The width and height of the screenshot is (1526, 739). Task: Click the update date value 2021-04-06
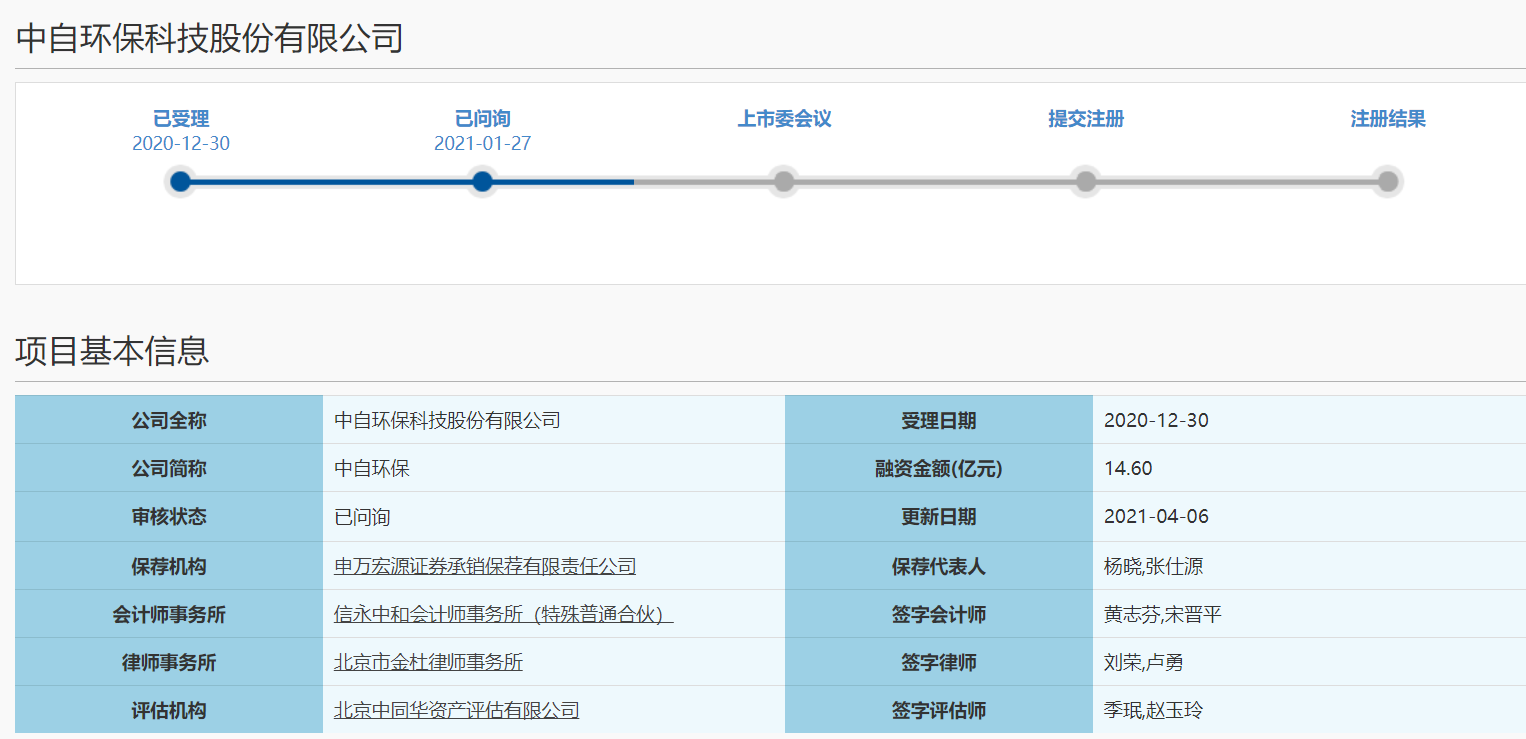click(1156, 517)
